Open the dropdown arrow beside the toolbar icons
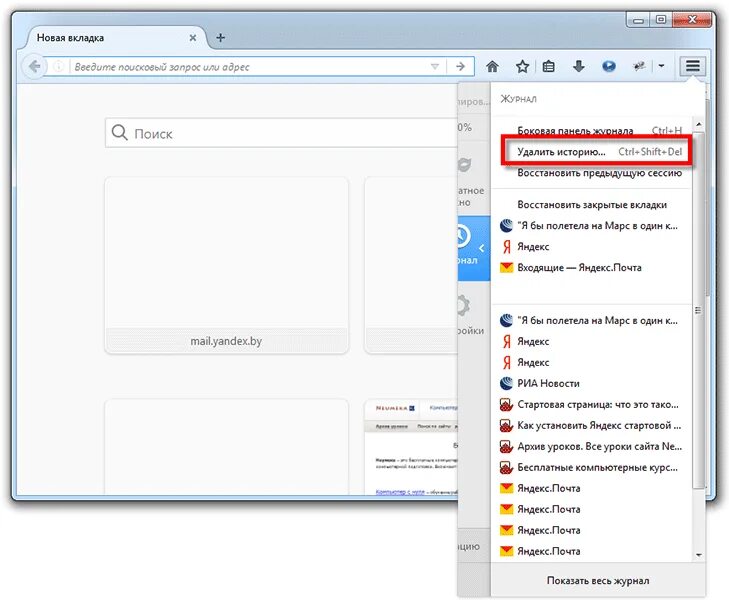This screenshot has height=600, width=729. (661, 66)
